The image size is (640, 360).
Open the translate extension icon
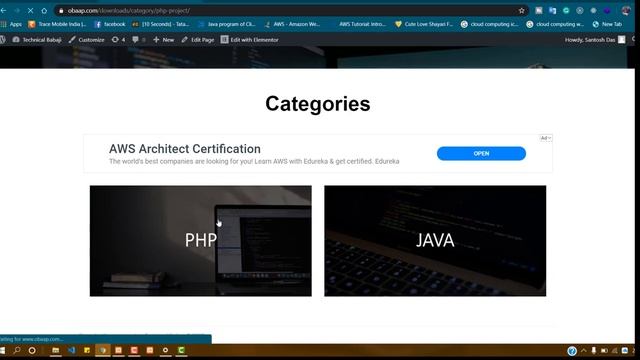point(552,11)
